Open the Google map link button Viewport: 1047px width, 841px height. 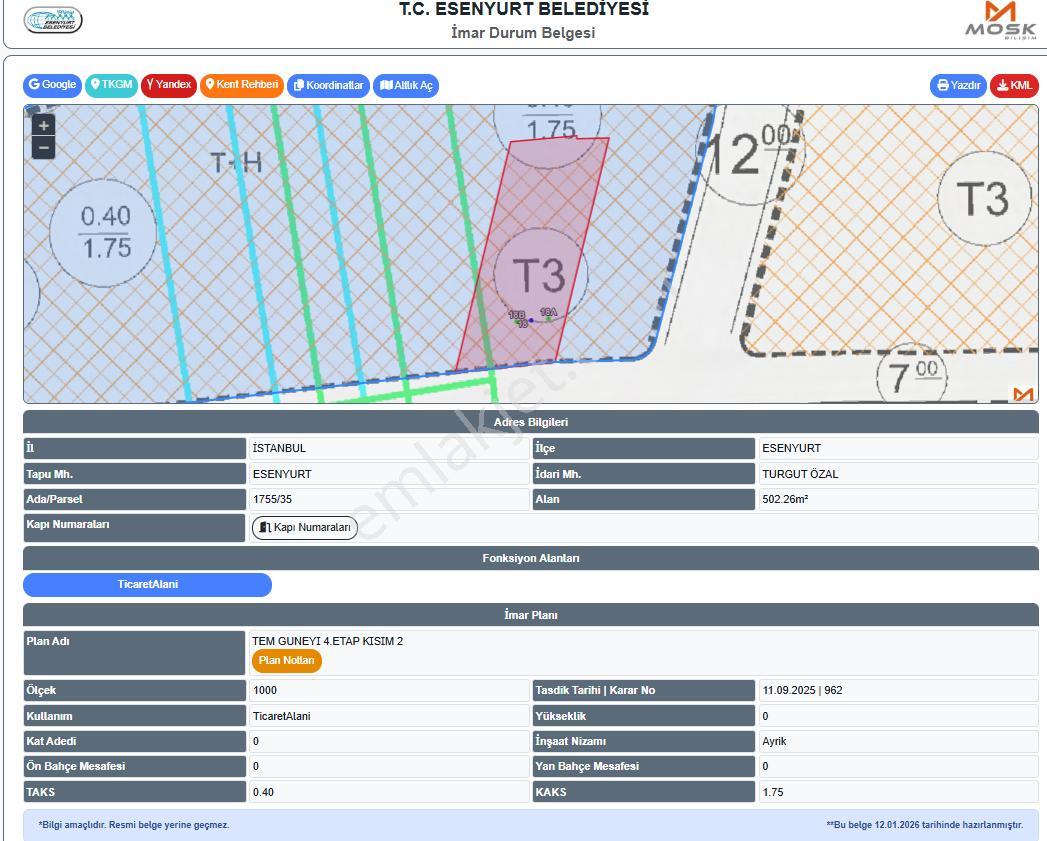52,85
